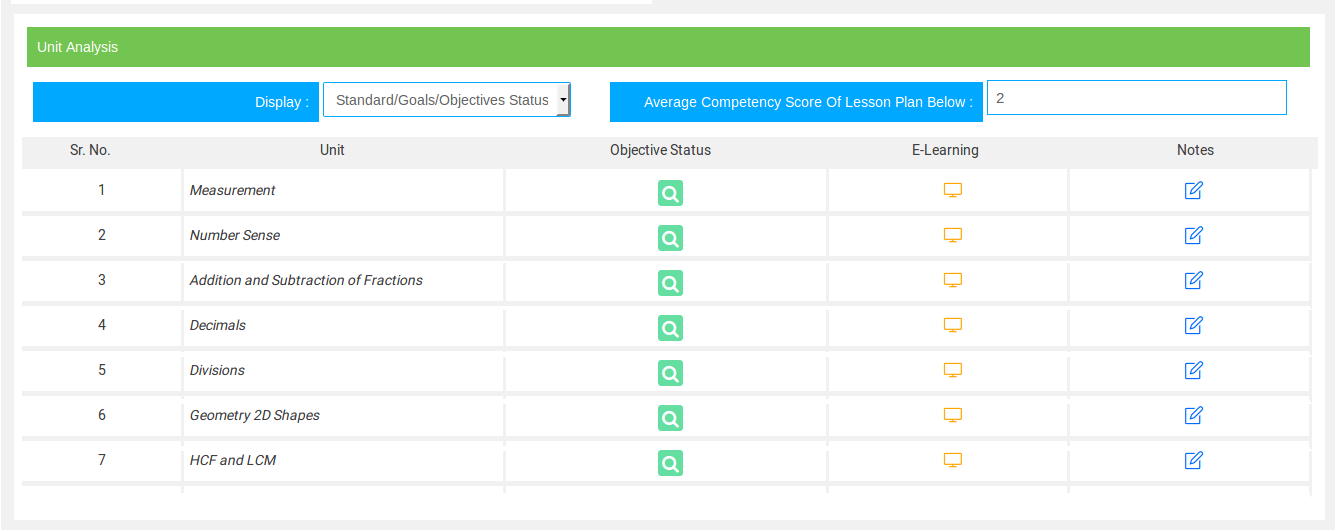The width and height of the screenshot is (1337, 532).
Task: Open notes editor for Decimals
Action: click(1193, 325)
